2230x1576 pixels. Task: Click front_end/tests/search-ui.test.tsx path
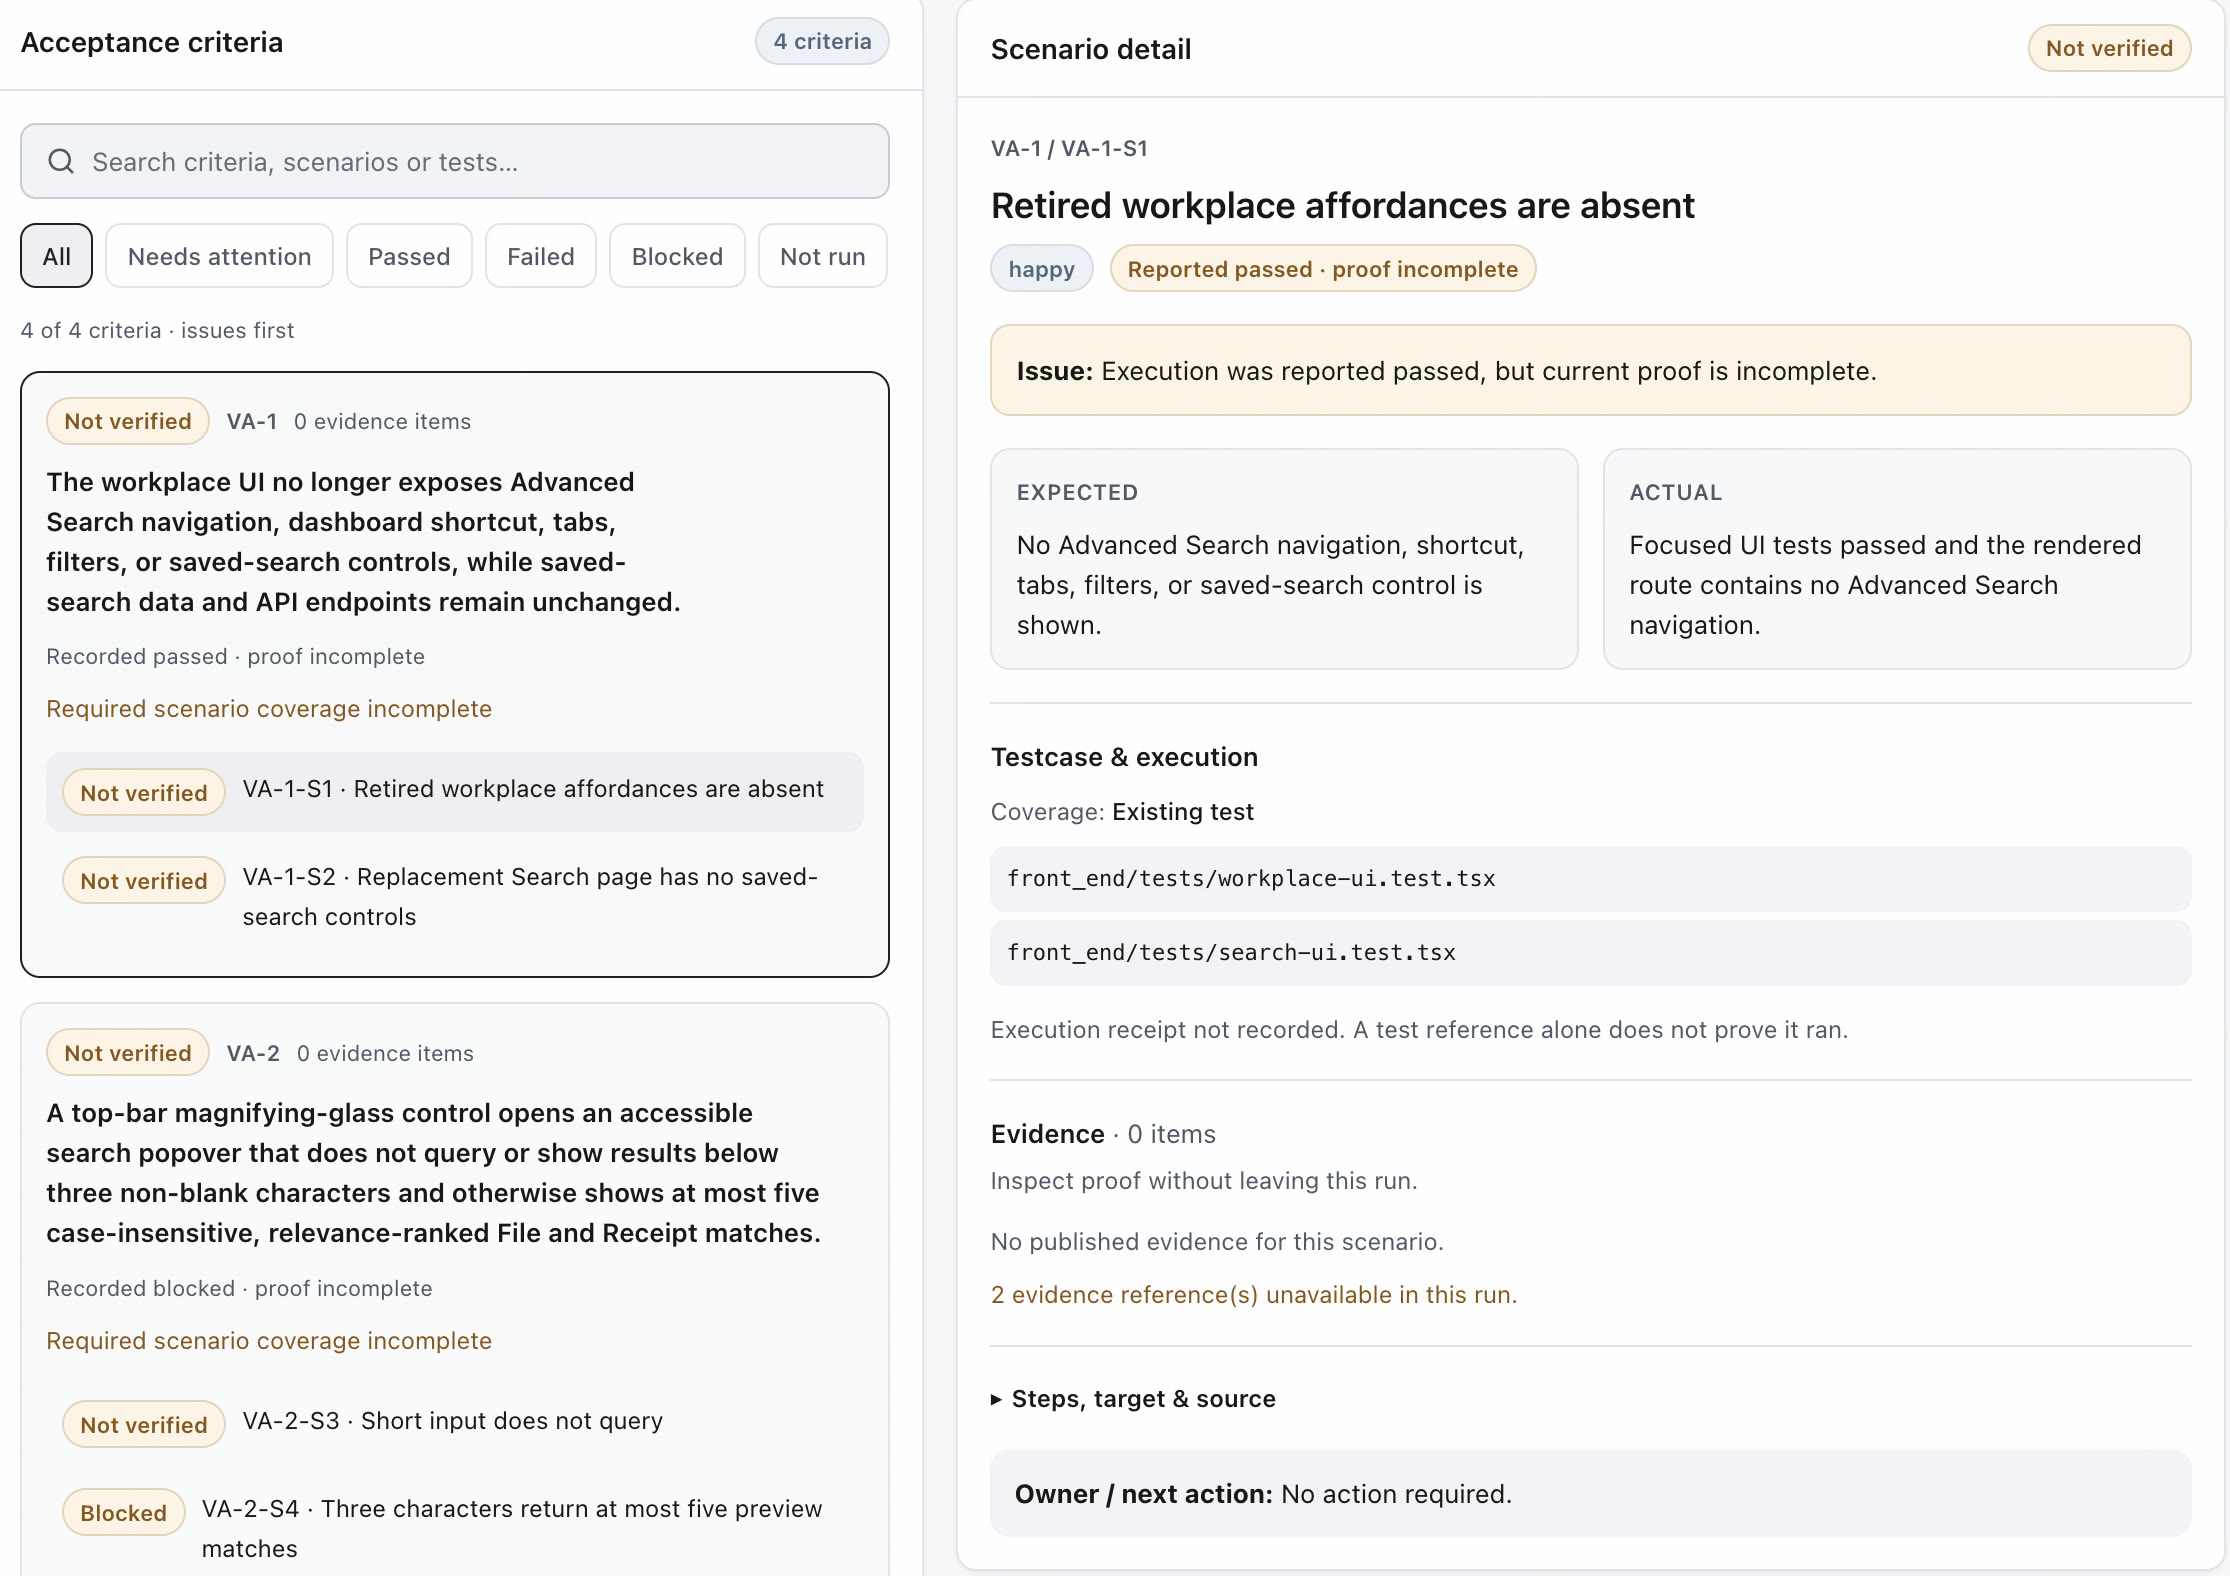(1590, 952)
